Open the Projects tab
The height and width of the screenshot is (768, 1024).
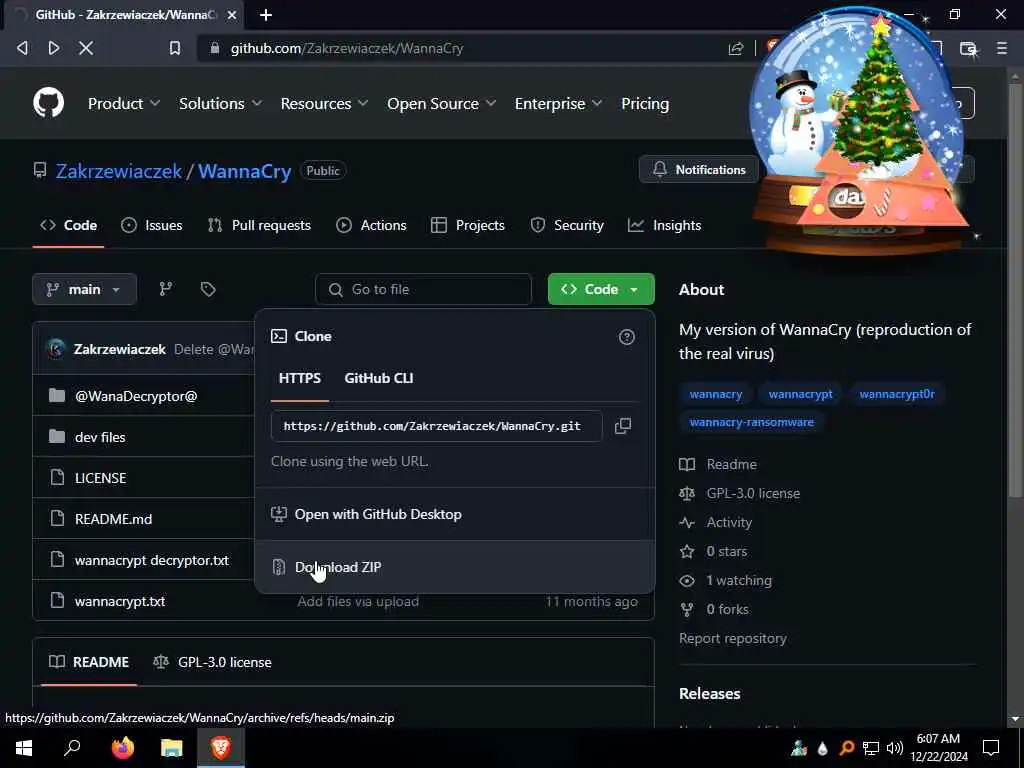(x=468, y=225)
